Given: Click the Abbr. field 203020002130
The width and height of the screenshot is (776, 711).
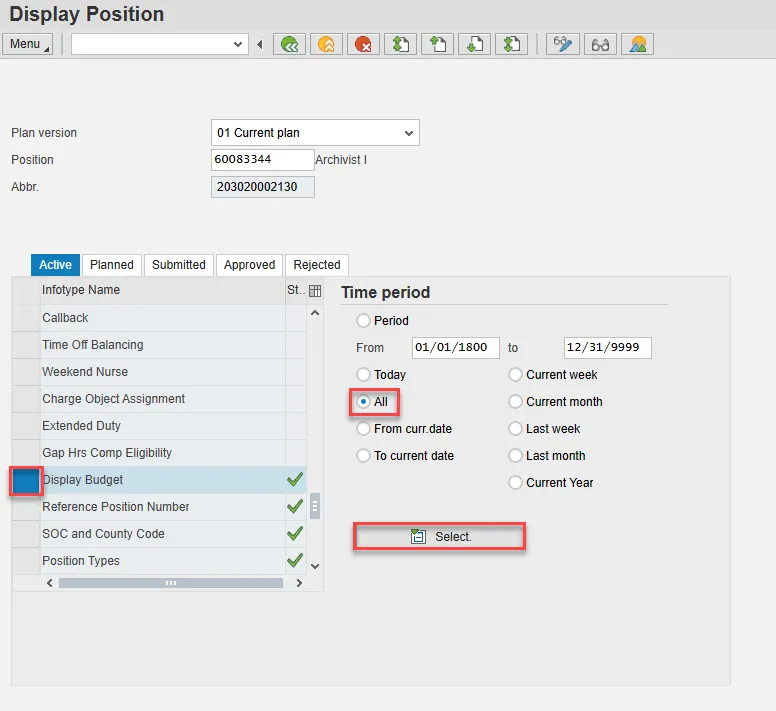Looking at the screenshot, I should tap(262, 187).
